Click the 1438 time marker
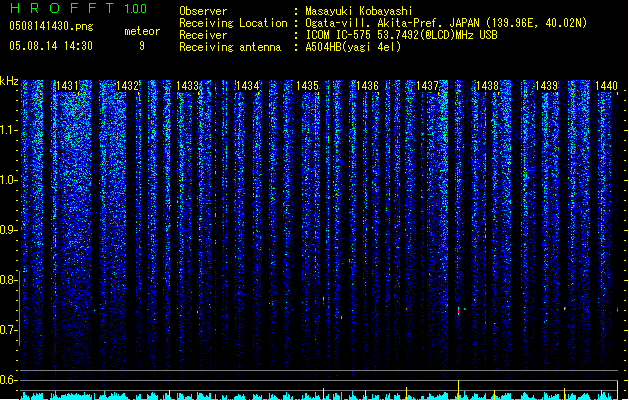Image resolution: width=629 pixels, height=400 pixels. tap(487, 86)
